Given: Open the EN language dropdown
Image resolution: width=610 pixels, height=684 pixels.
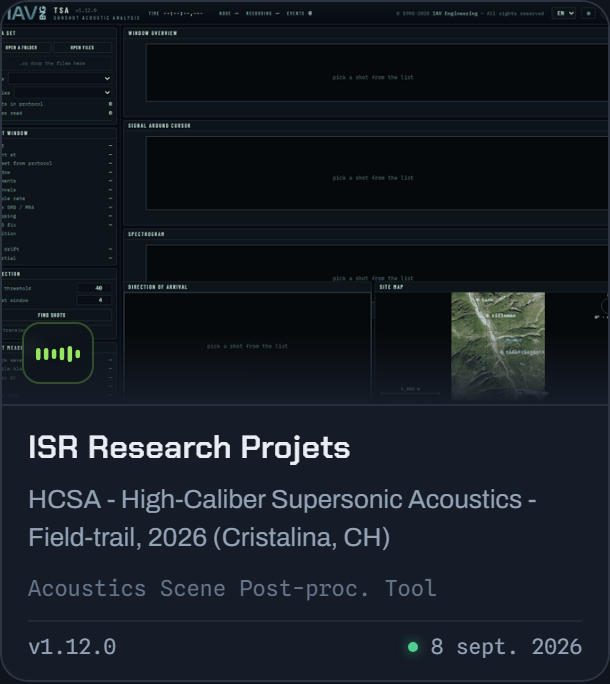Looking at the screenshot, I should [564, 13].
